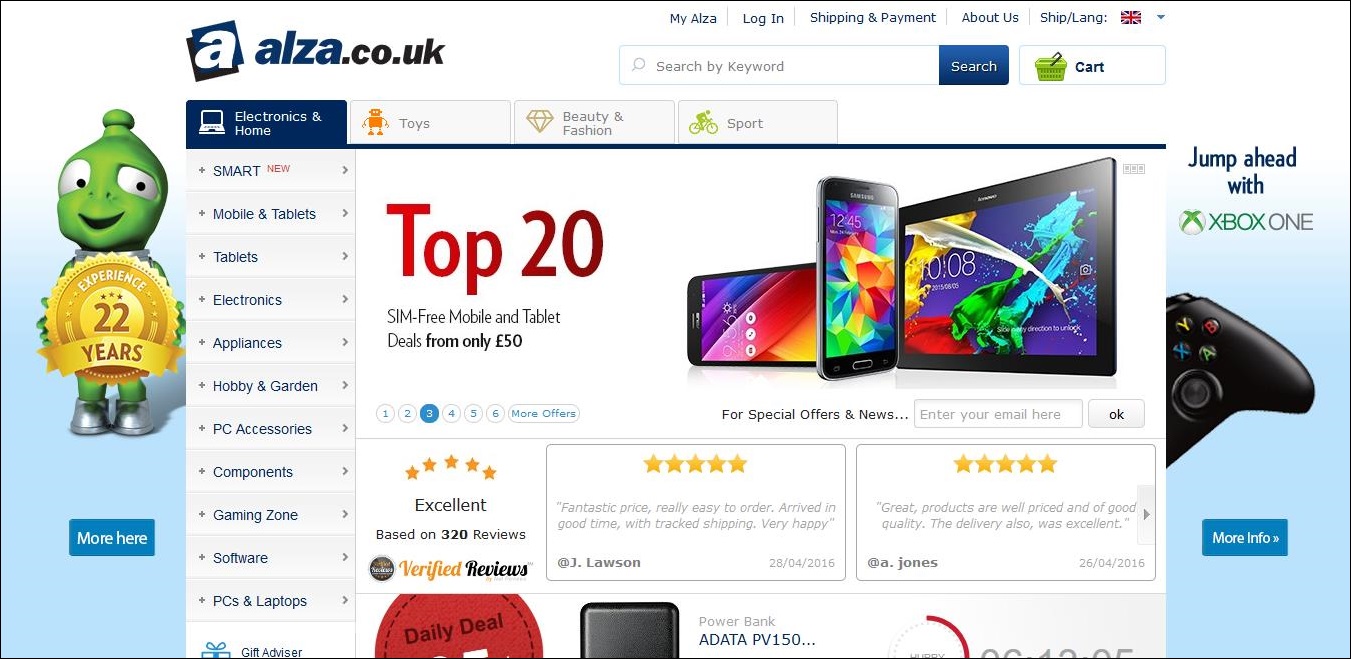Viewport: 1351px width, 659px height.
Task: Click the diamond Beauty & Fashion icon
Action: 540,122
